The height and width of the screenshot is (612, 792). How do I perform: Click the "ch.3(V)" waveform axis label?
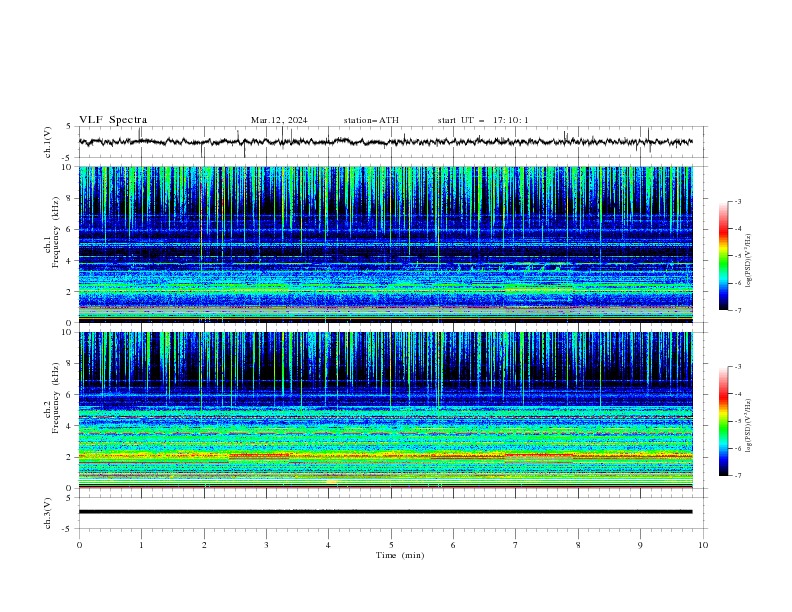point(48,513)
